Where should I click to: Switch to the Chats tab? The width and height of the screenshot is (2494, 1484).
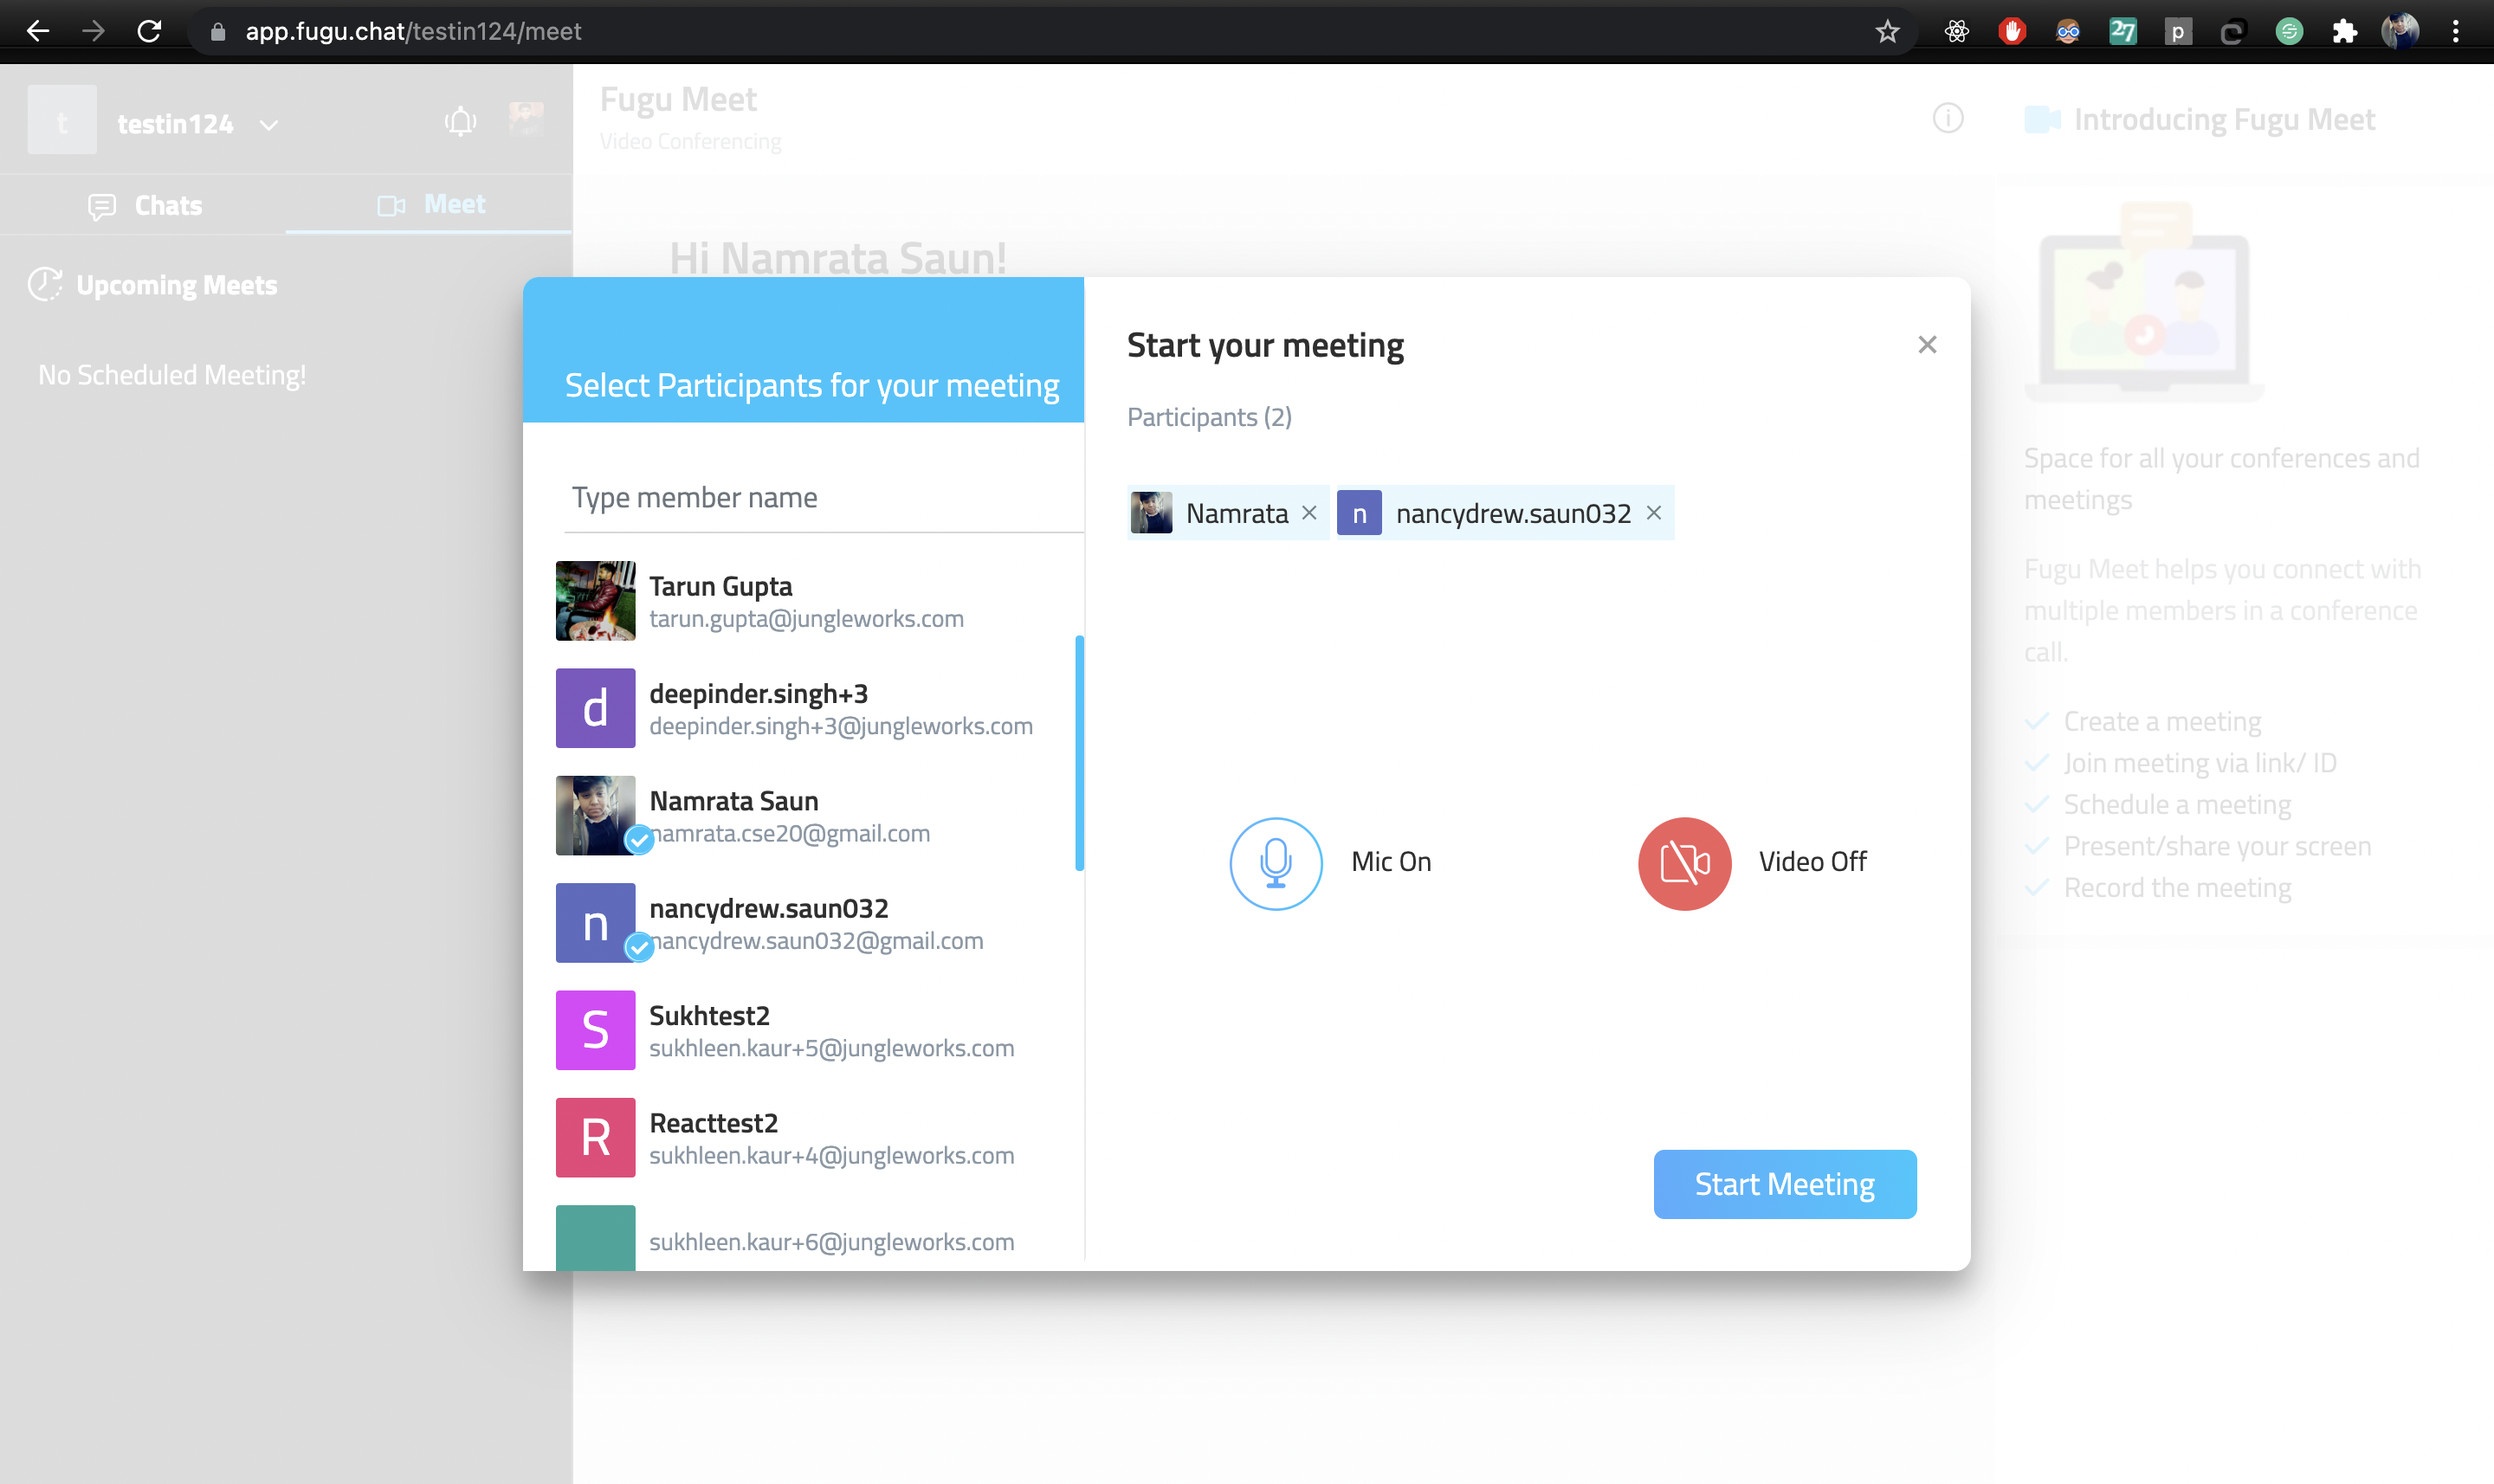[145, 205]
